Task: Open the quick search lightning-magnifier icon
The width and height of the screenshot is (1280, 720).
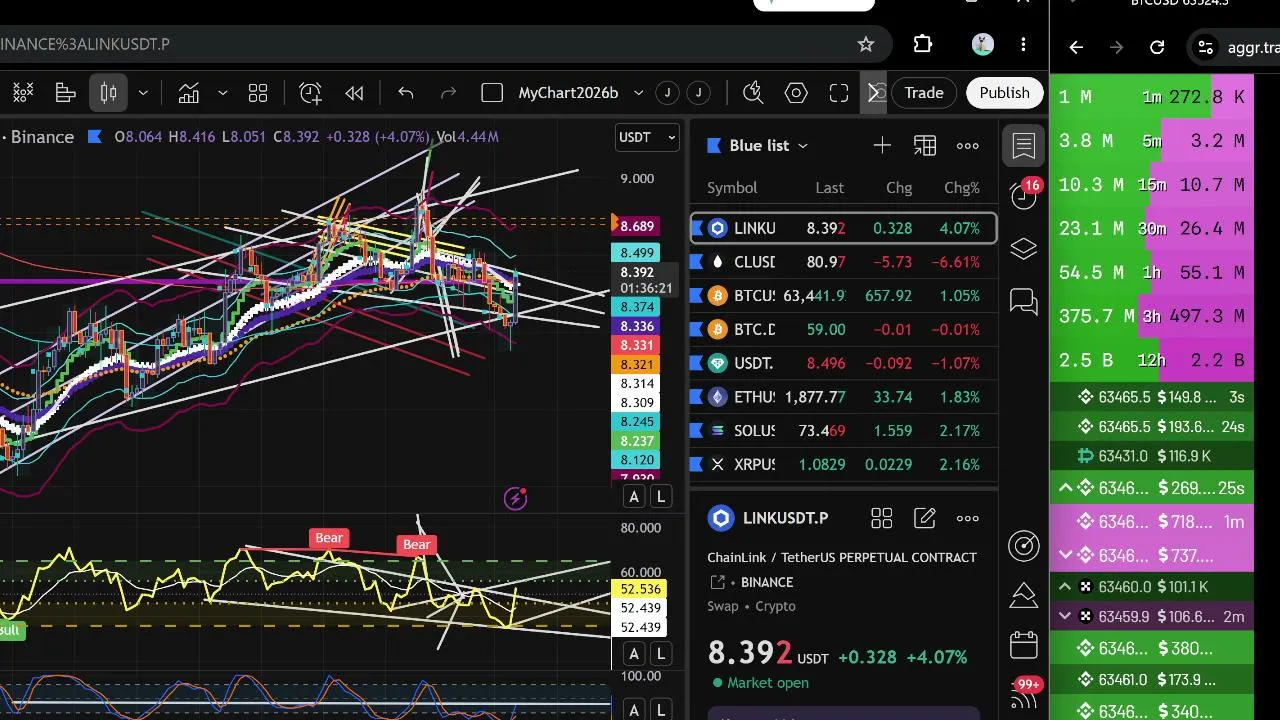Action: point(753,93)
